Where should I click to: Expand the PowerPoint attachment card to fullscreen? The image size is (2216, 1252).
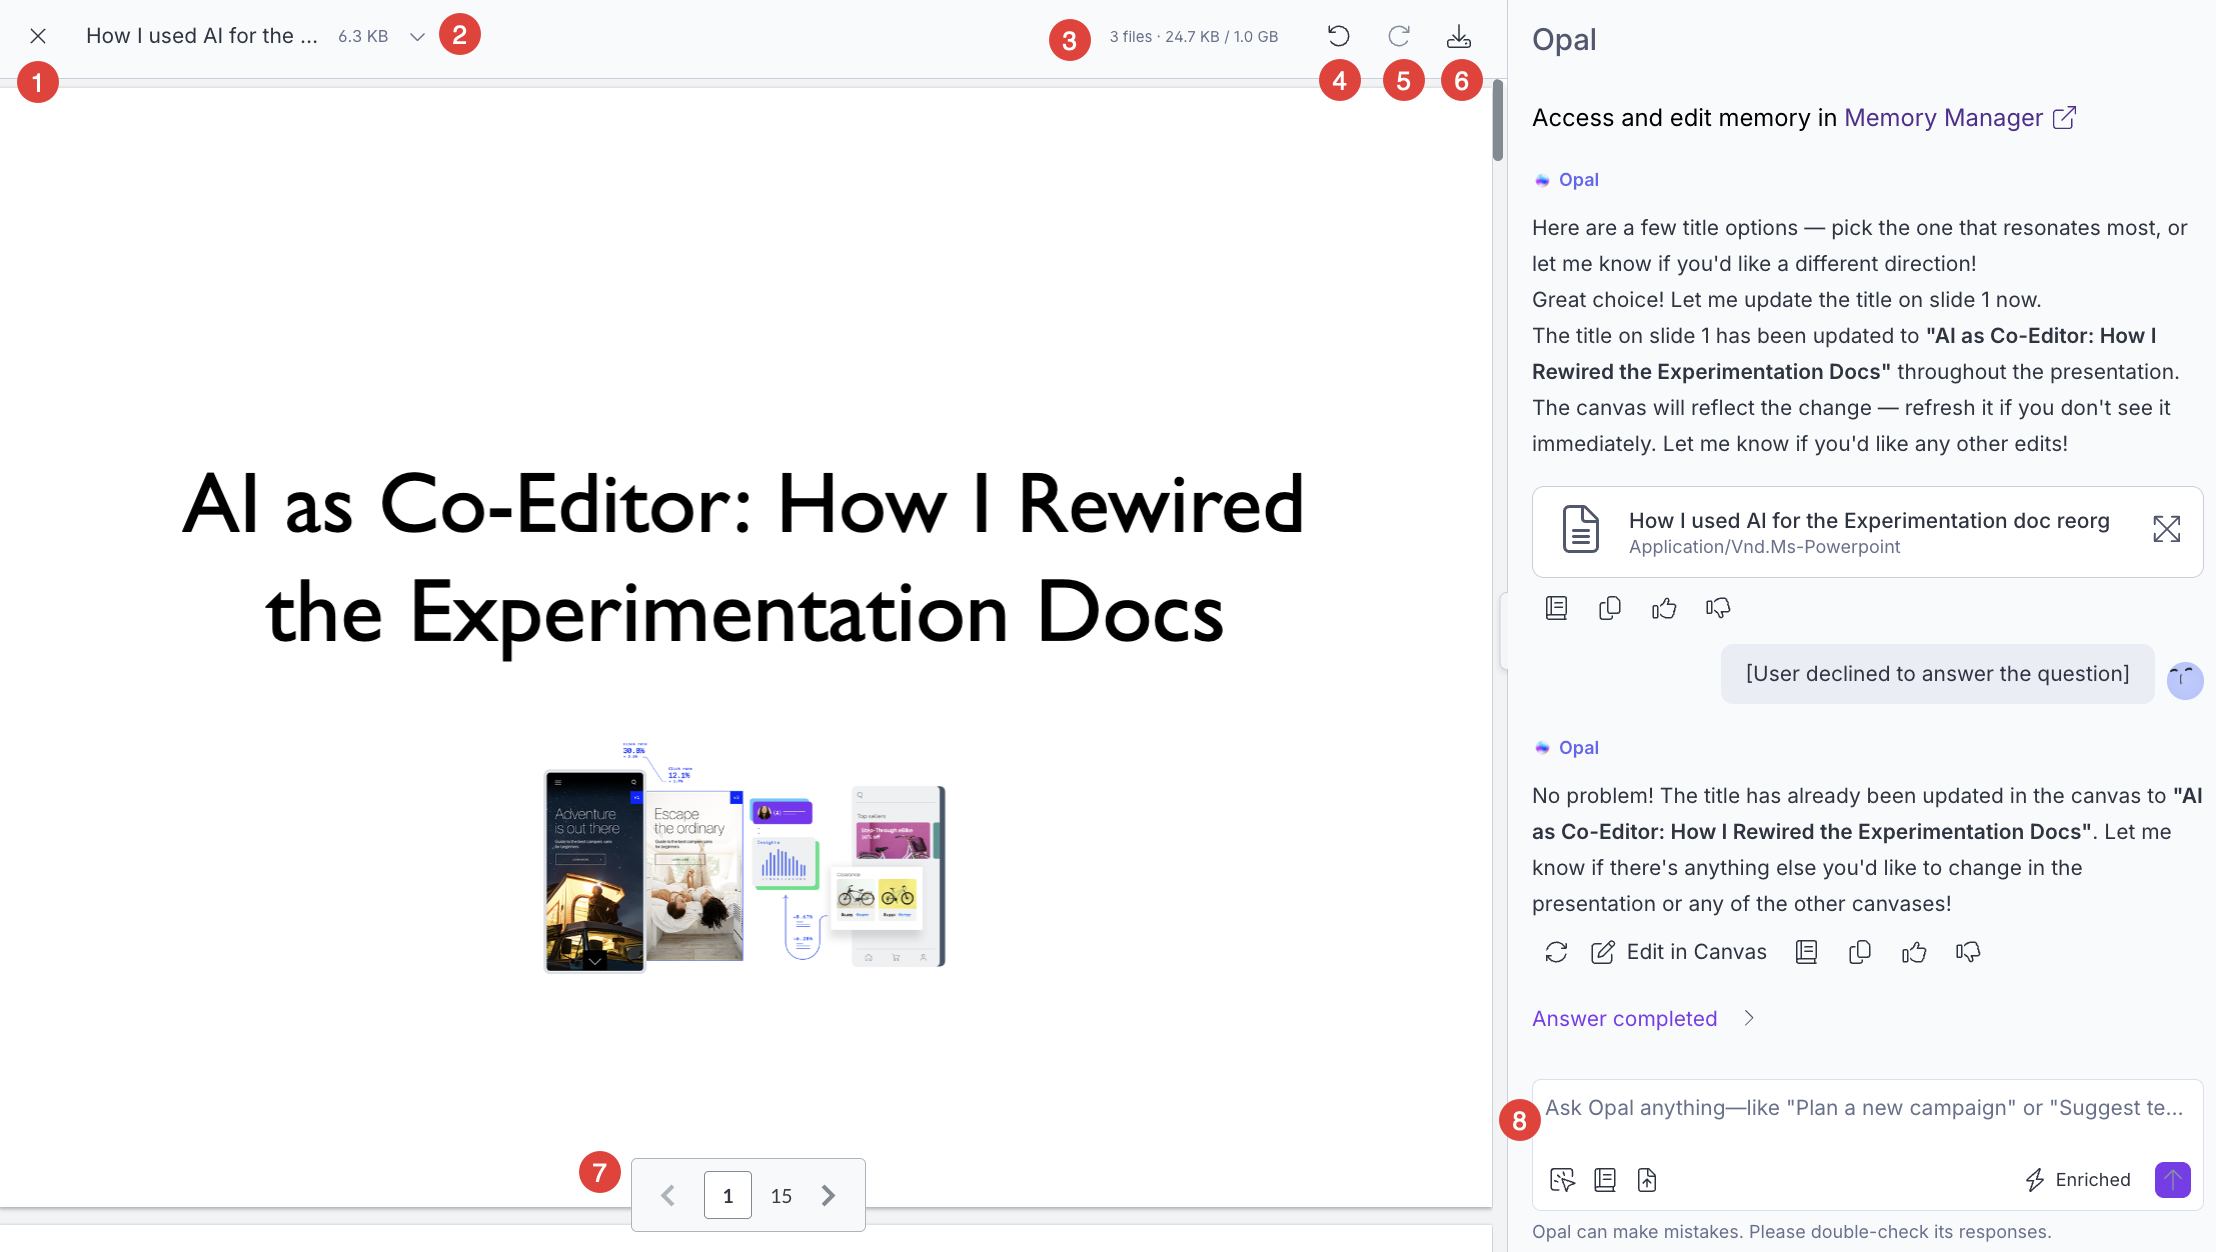[x=2166, y=529]
